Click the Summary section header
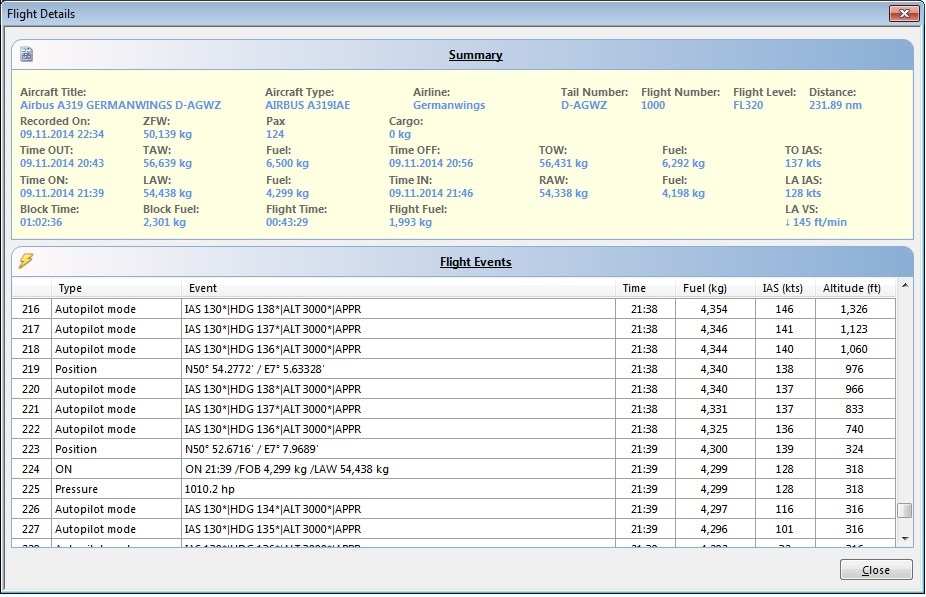The image size is (926, 597). tap(475, 55)
